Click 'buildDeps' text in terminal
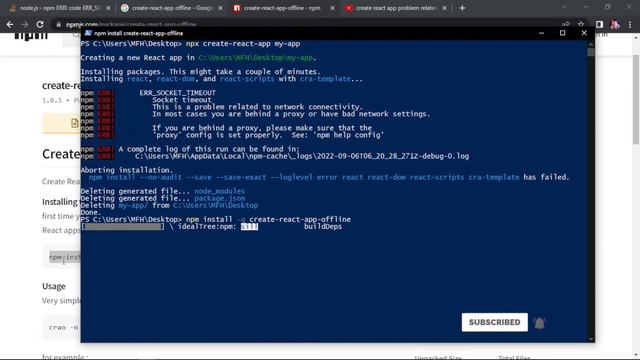640x360 pixels. (x=323, y=227)
